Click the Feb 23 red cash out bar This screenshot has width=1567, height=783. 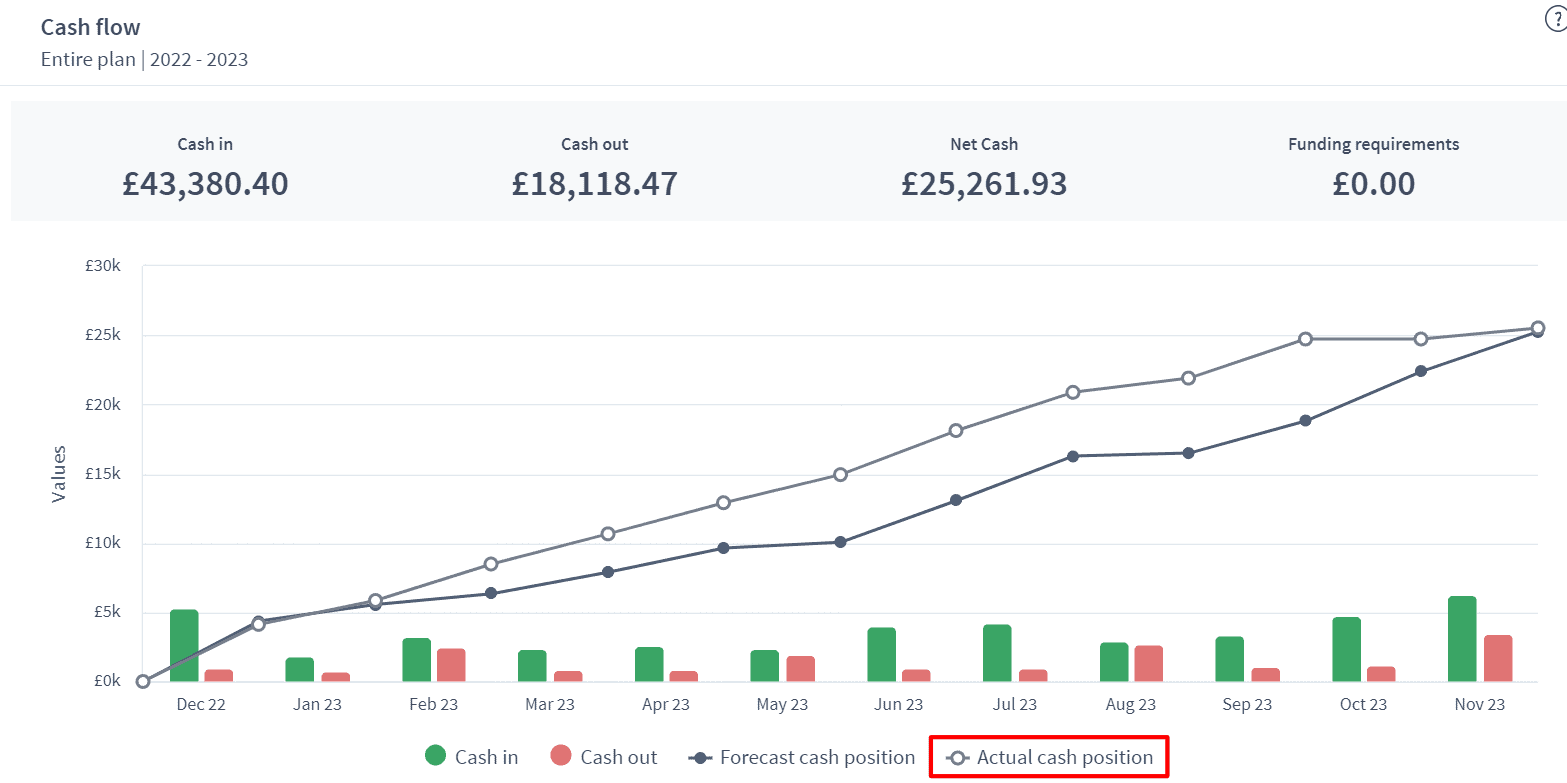tap(451, 665)
